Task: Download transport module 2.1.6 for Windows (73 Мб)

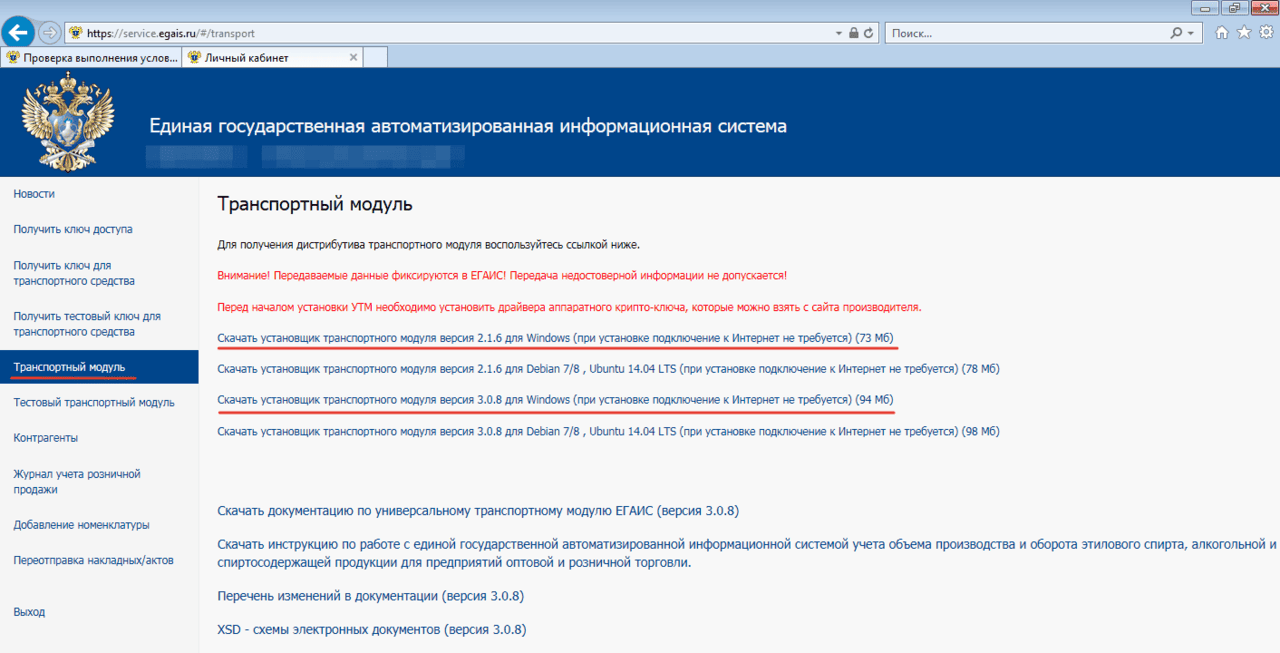Action: click(x=555, y=338)
